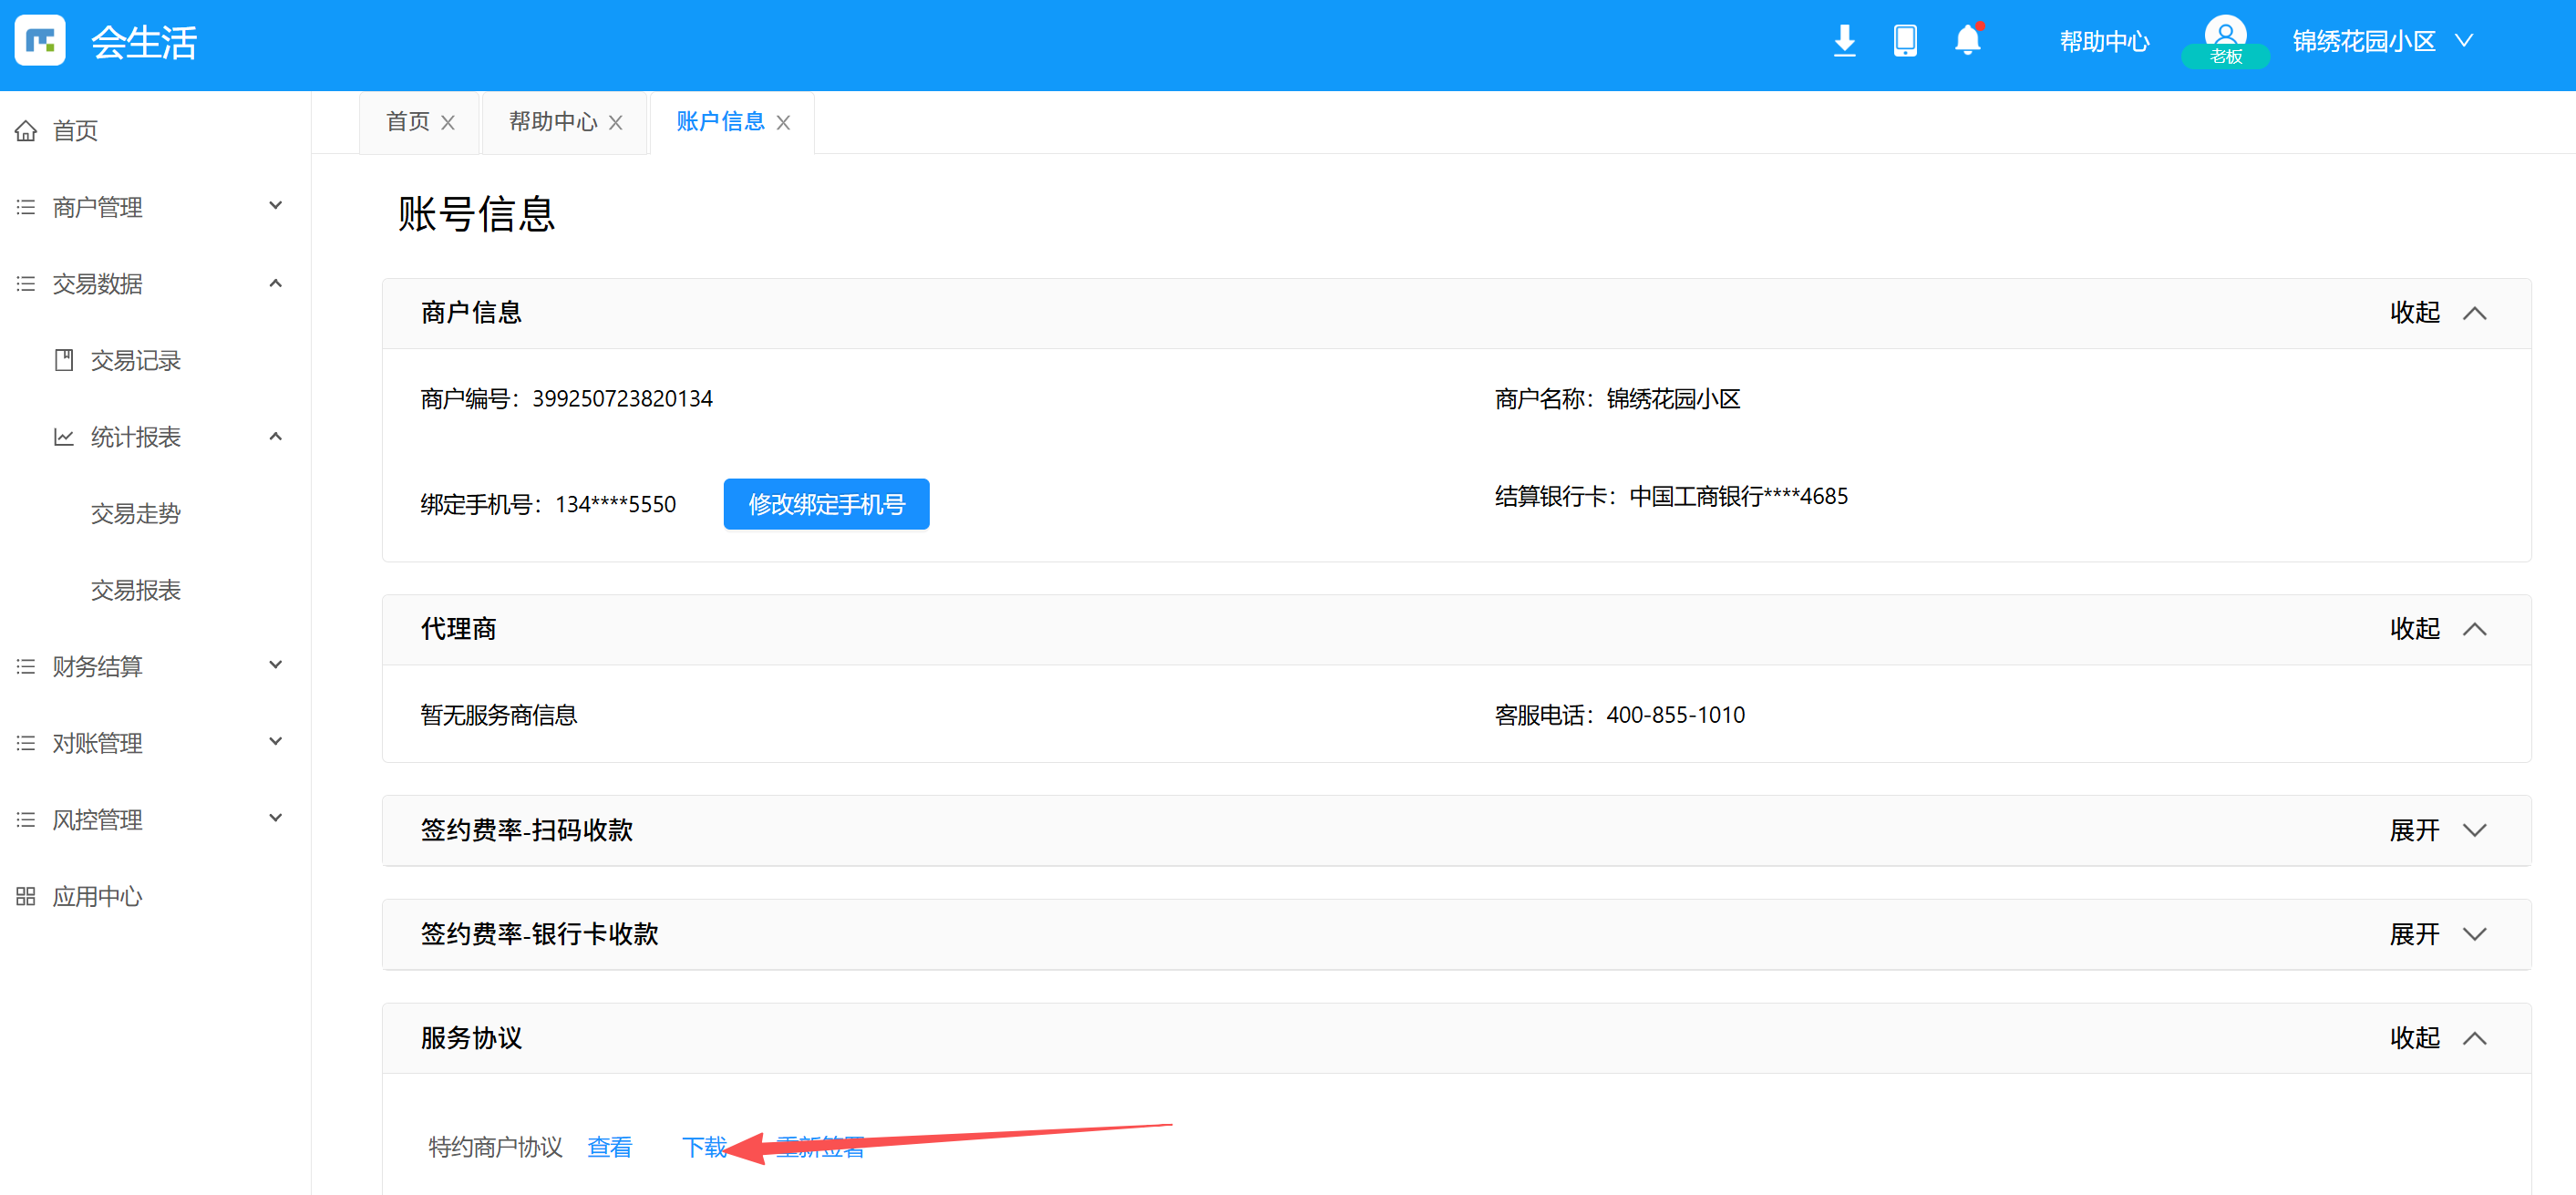Open notifications bell icon

[1967, 40]
